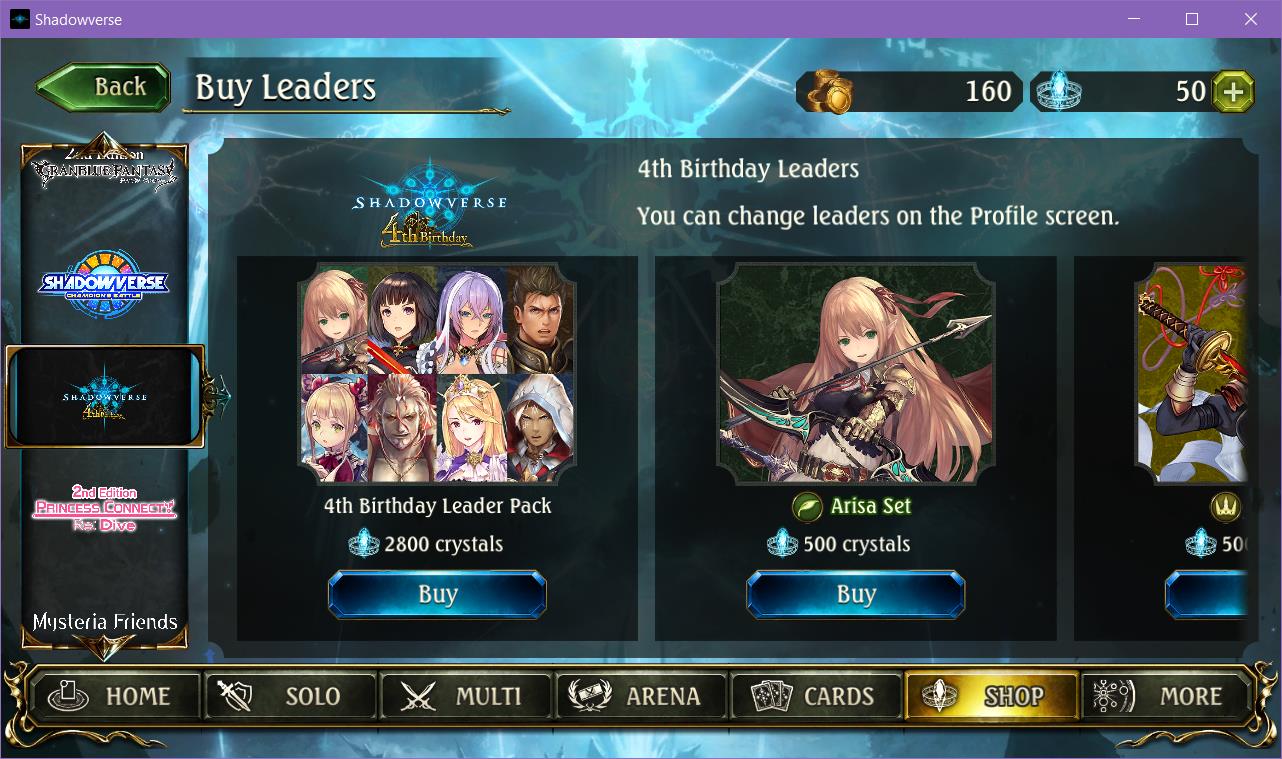Buy the Arisa Set
Image resolution: width=1282 pixels, height=759 pixels.
(x=856, y=595)
